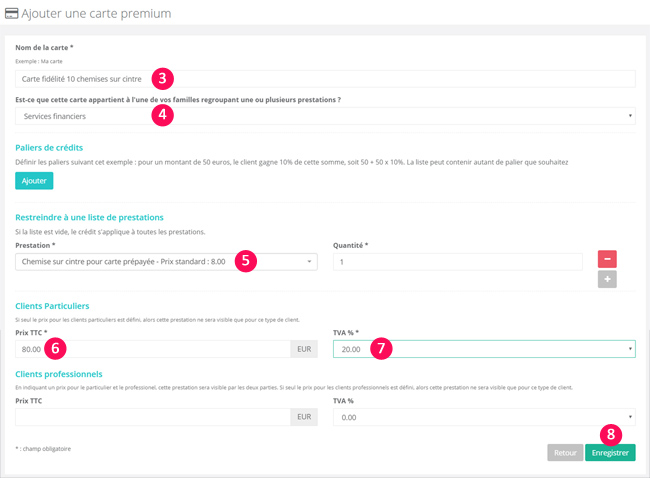The height and width of the screenshot is (478, 650).
Task: Open the family dropdown showing Services financiers
Action: pyautogui.click(x=324, y=116)
